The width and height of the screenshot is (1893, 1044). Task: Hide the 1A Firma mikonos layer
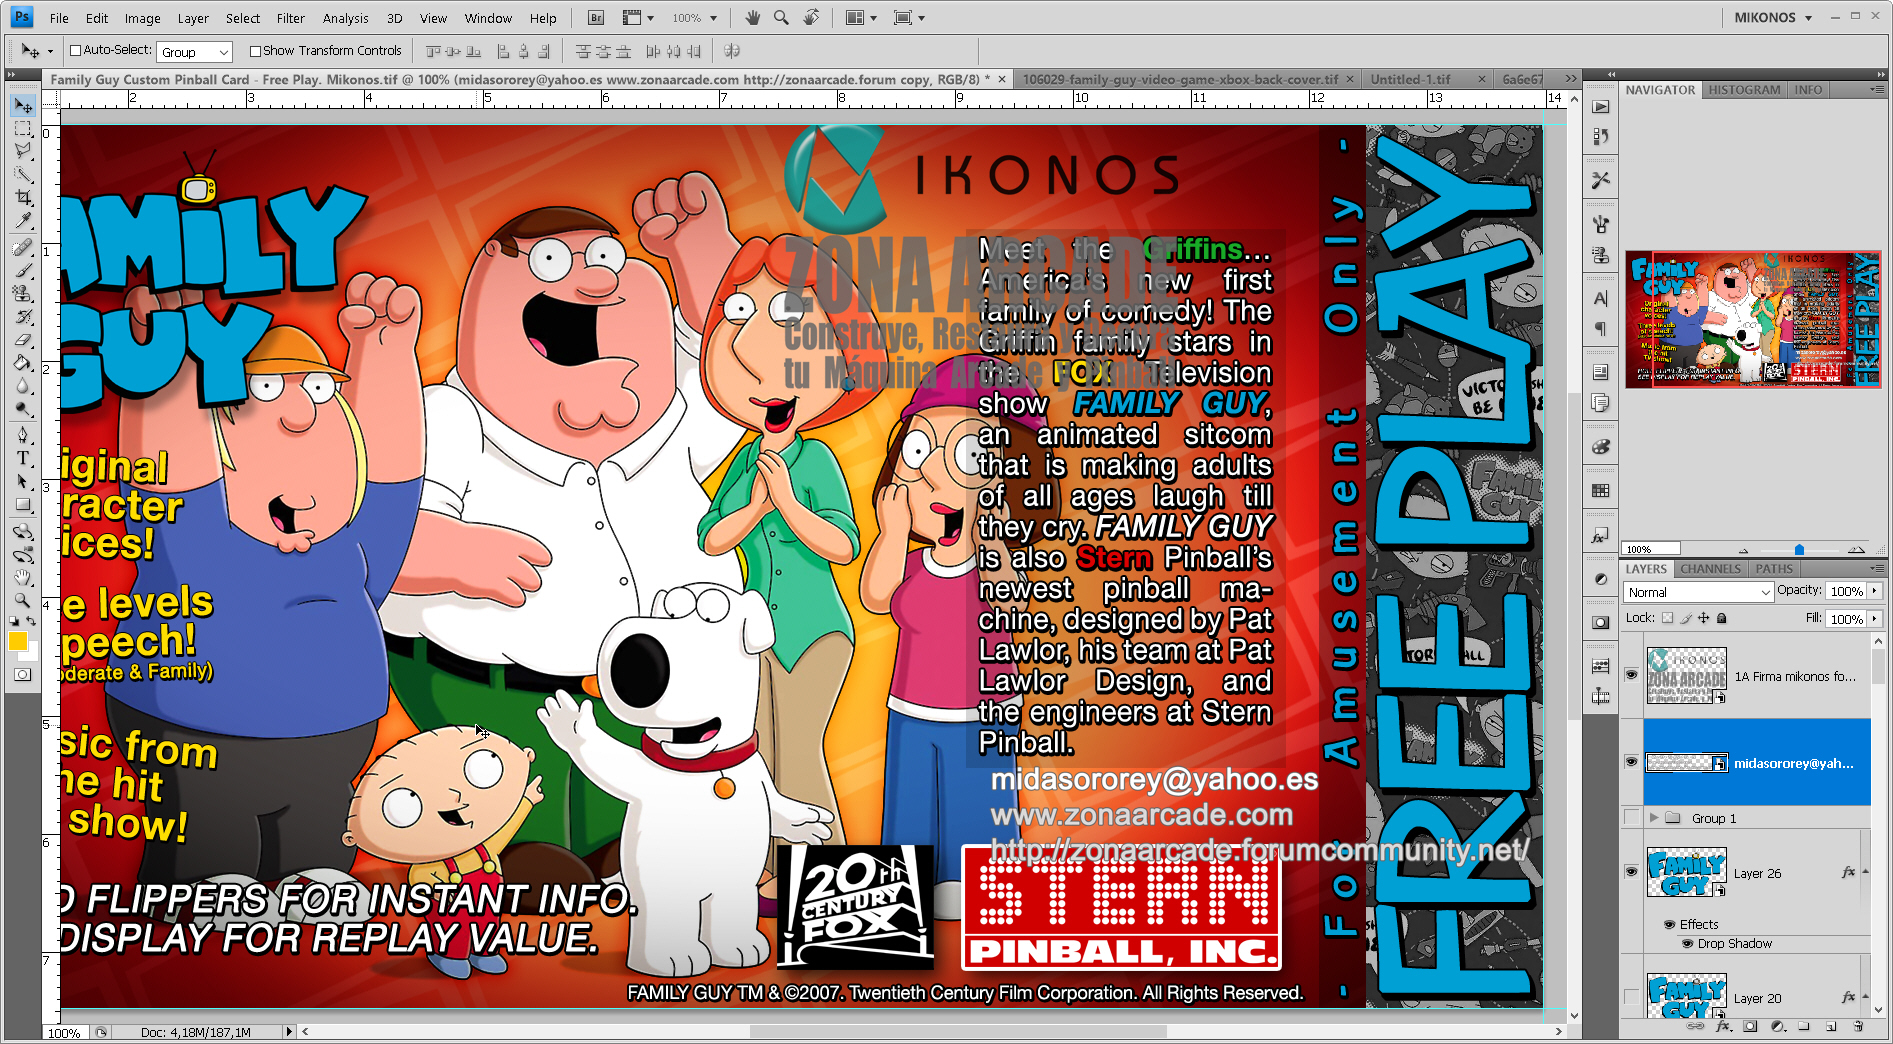coord(1631,675)
